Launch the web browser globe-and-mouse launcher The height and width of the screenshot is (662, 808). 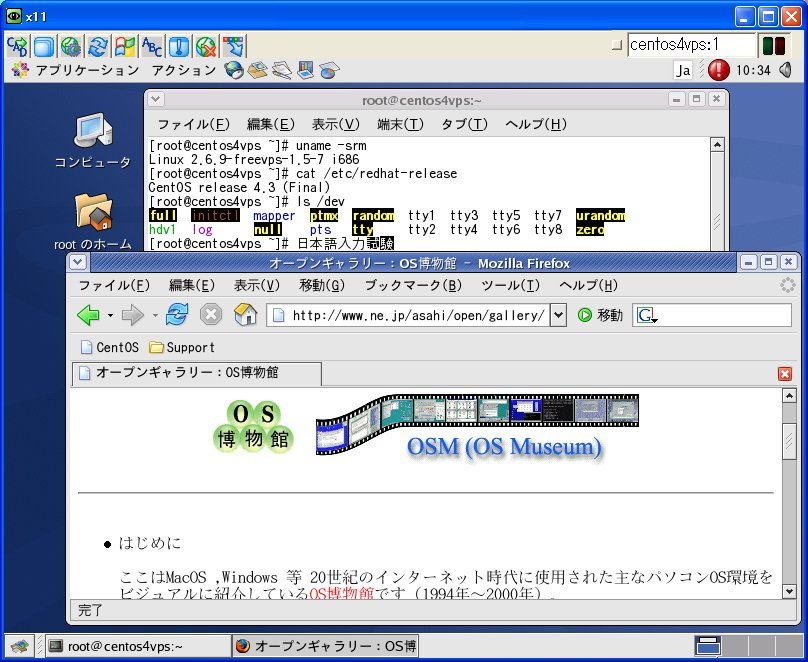click(x=234, y=70)
